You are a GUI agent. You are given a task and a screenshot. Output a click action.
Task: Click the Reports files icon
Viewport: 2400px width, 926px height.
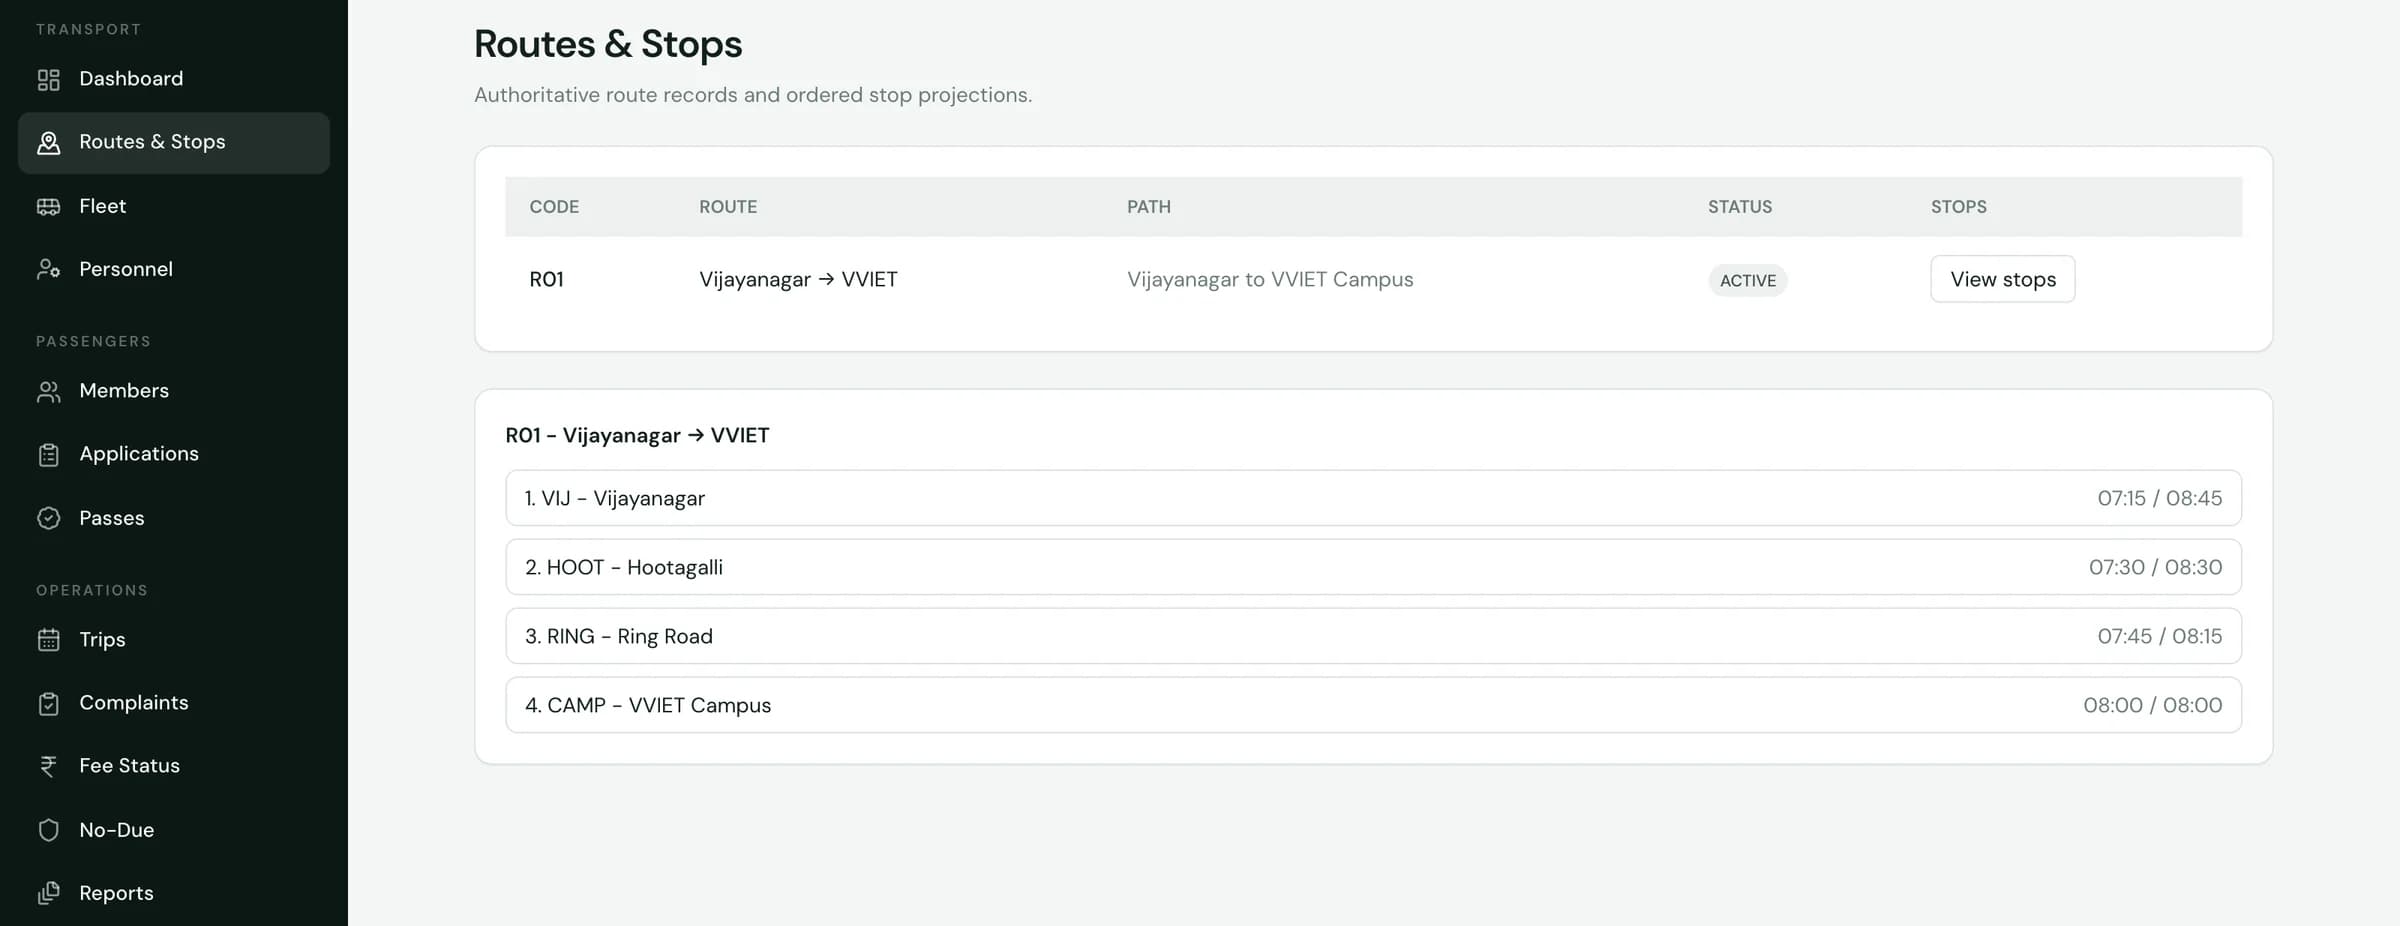(48, 893)
